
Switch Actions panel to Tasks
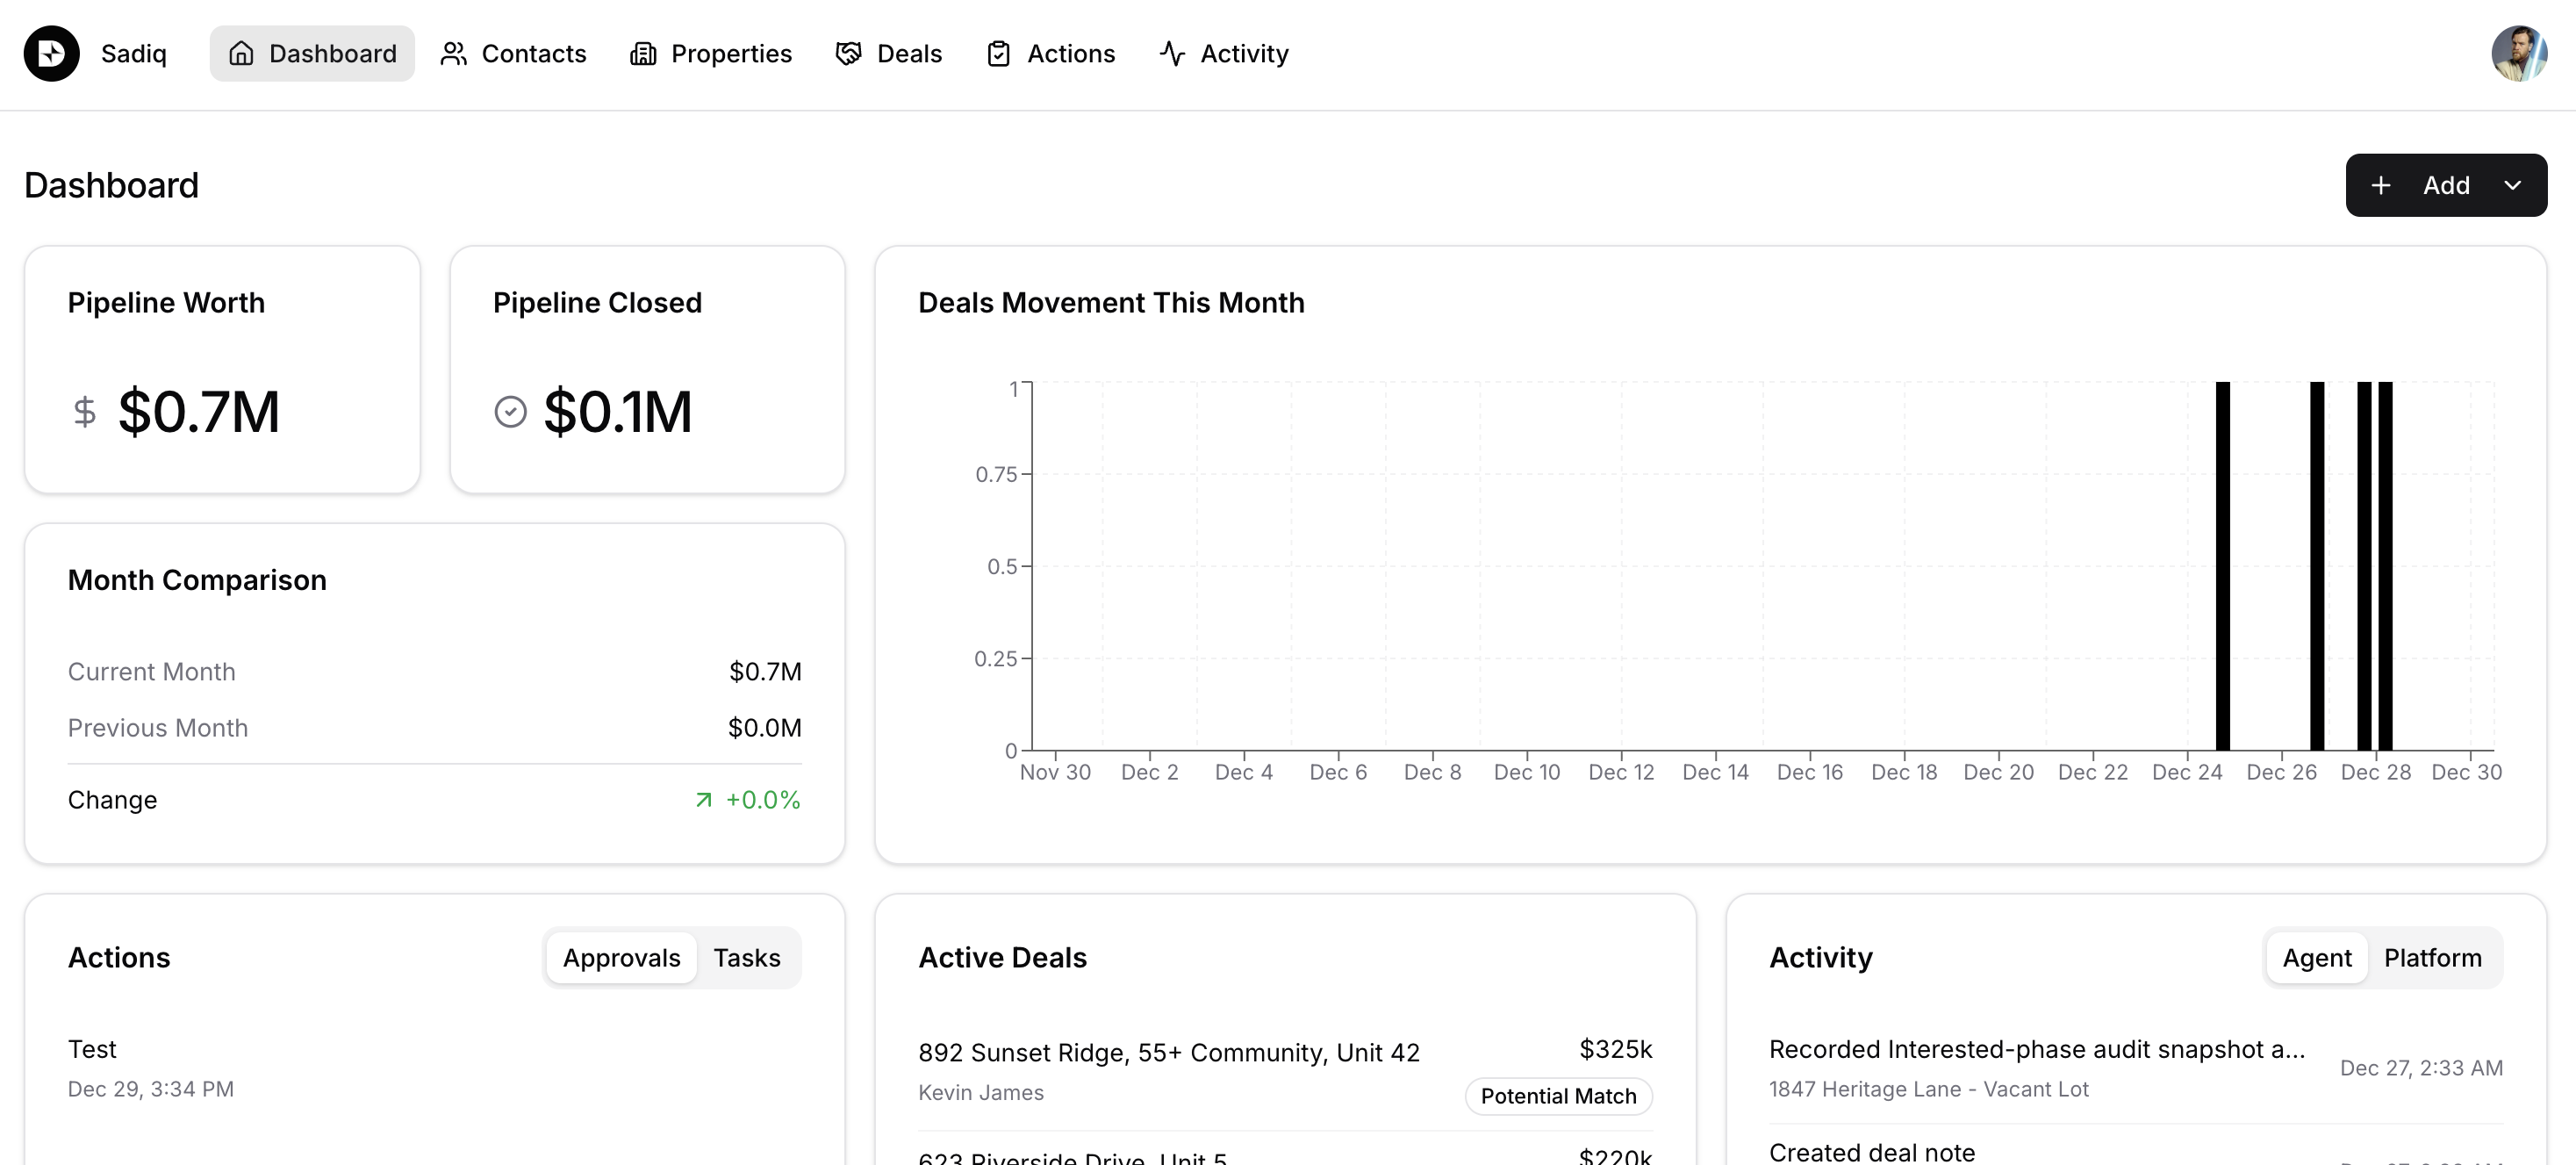point(746,957)
